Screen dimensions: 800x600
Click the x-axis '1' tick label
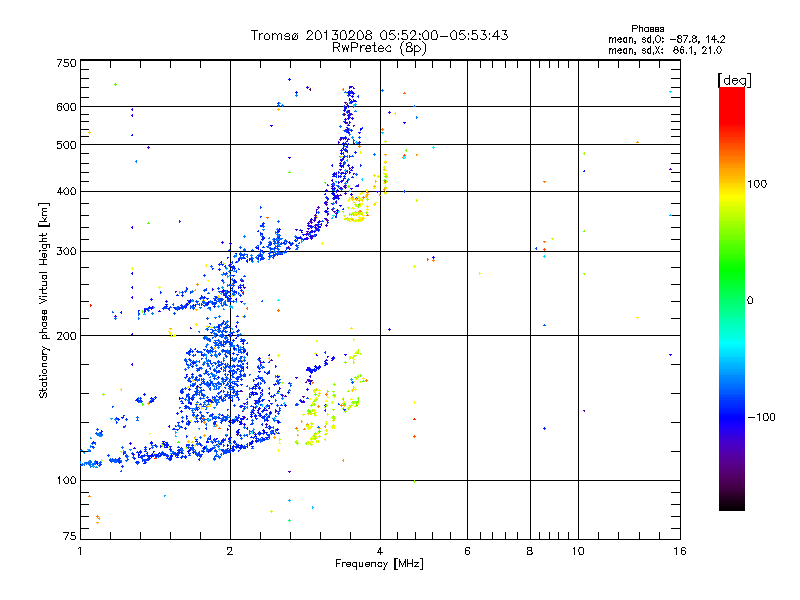pos(80,551)
